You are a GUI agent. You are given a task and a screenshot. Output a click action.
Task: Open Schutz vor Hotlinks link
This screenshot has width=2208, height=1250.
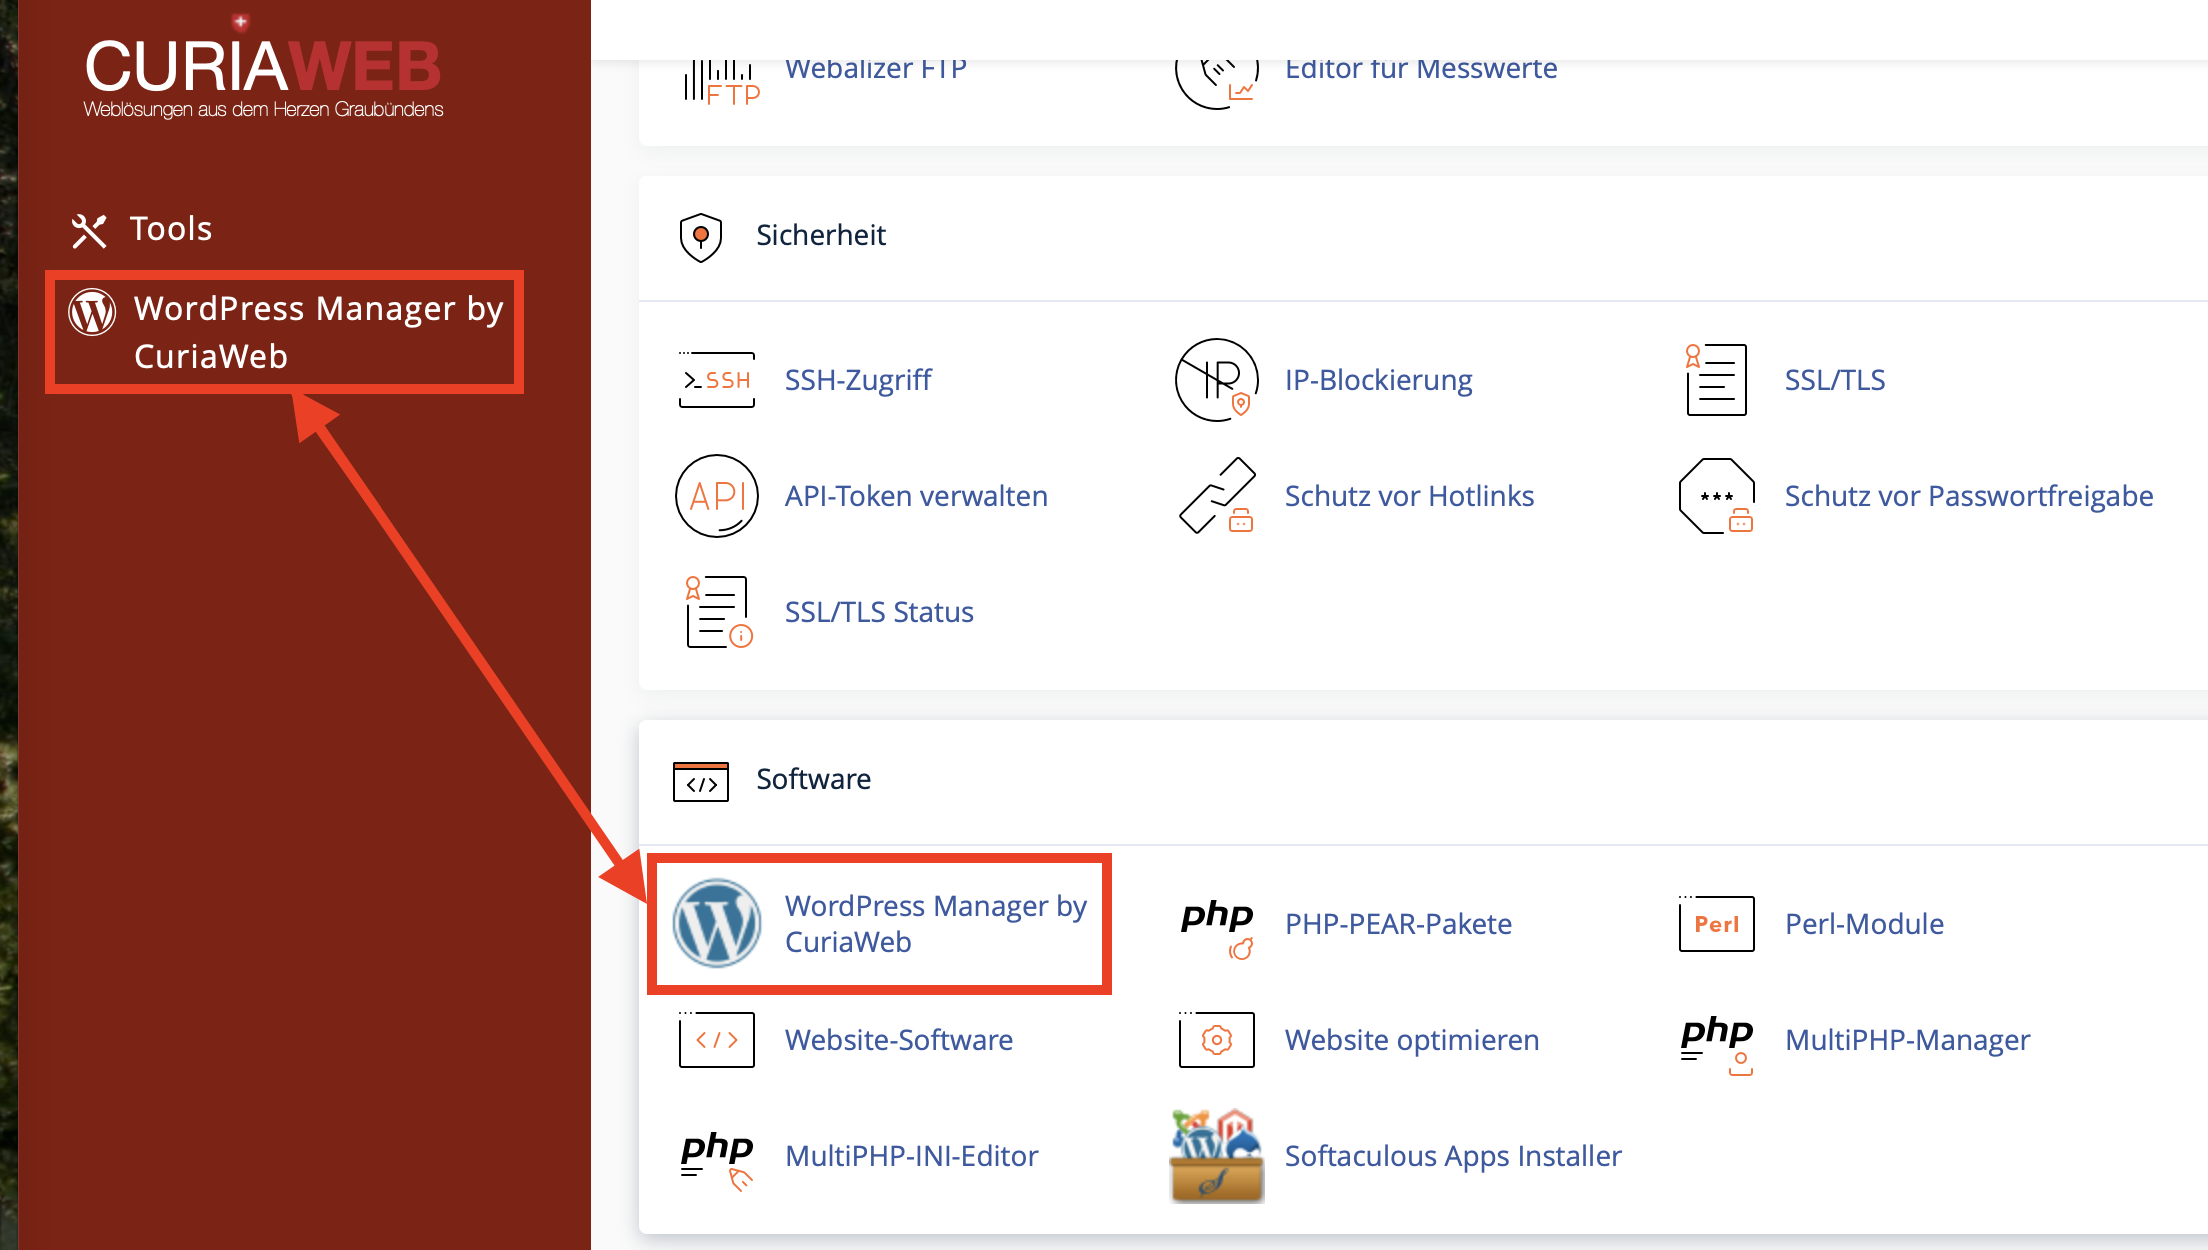(1409, 496)
